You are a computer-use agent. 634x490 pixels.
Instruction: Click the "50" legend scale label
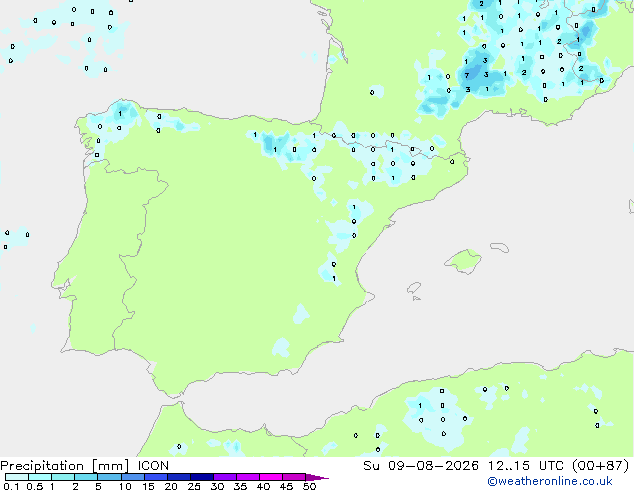tap(309, 486)
